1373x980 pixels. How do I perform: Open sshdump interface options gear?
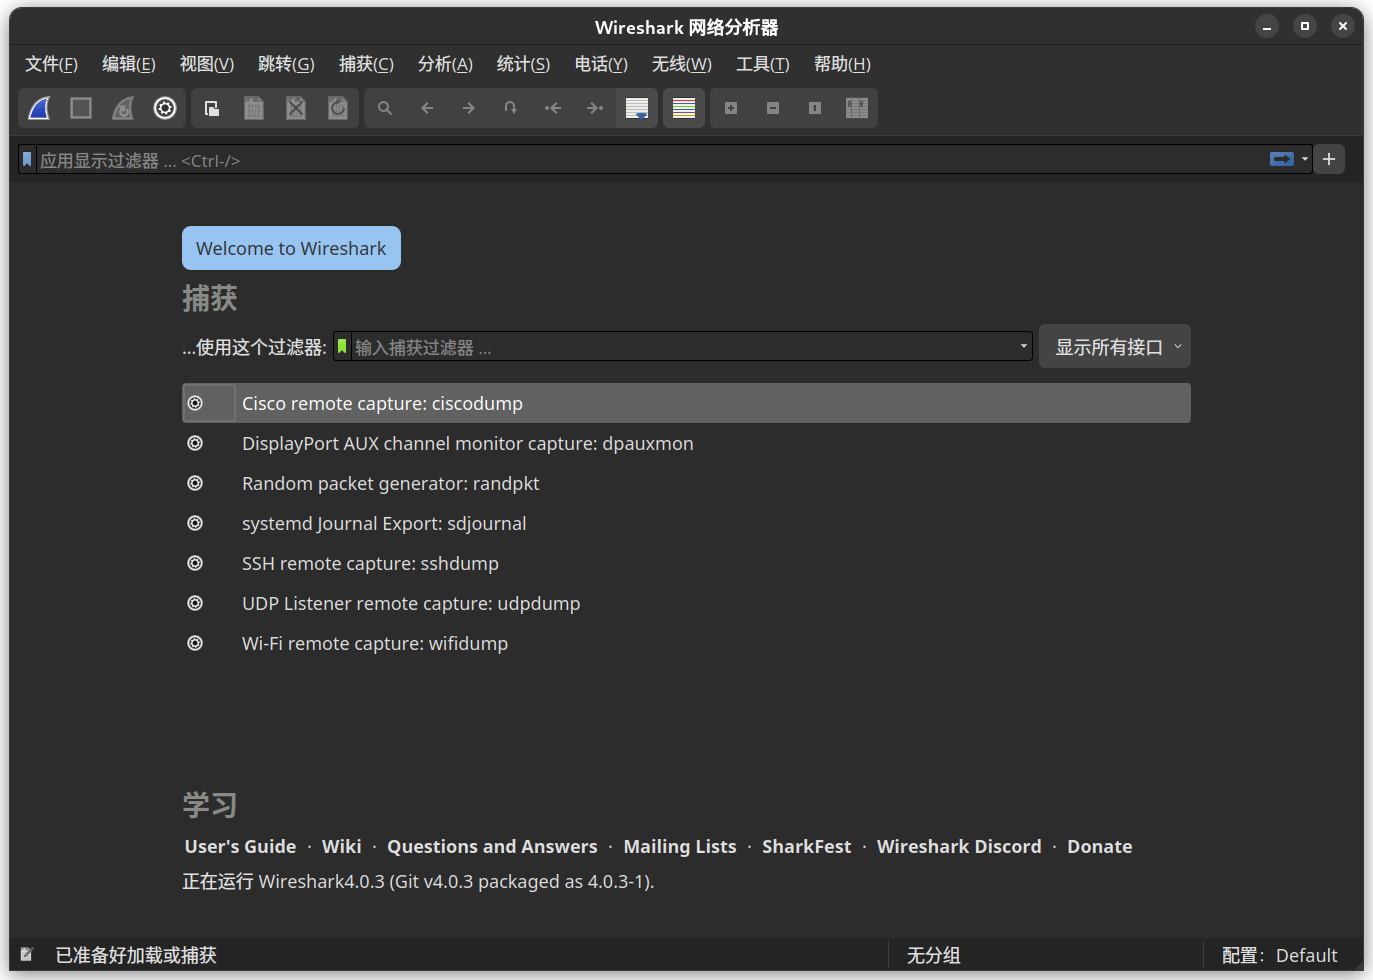pos(195,563)
